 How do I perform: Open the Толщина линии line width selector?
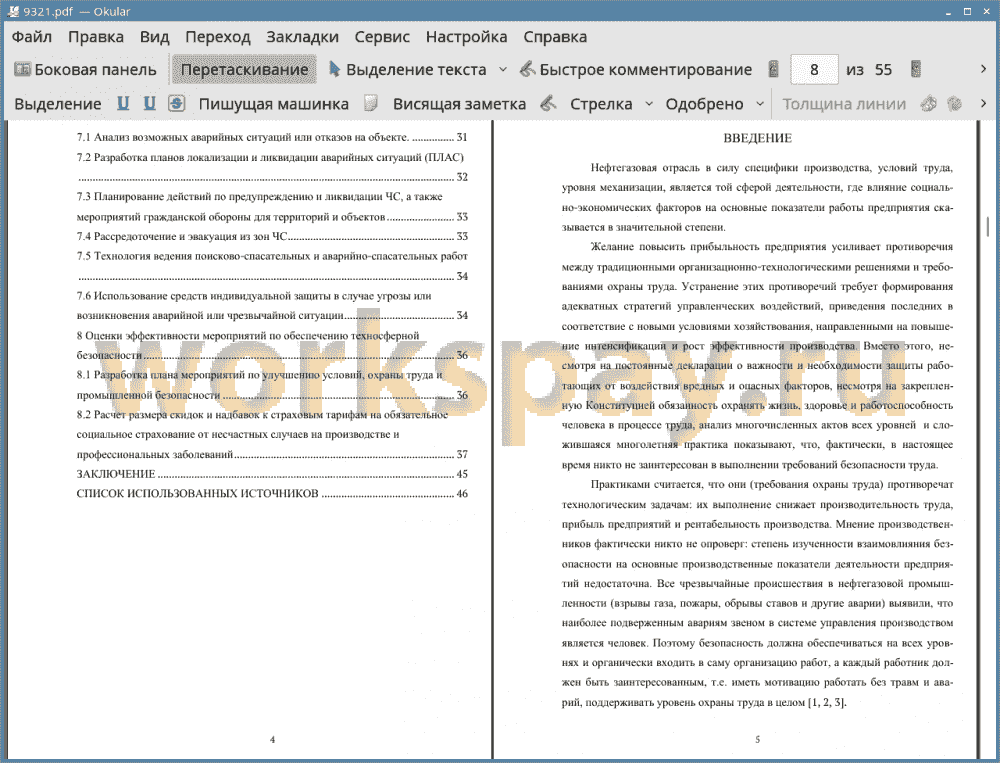click(844, 104)
